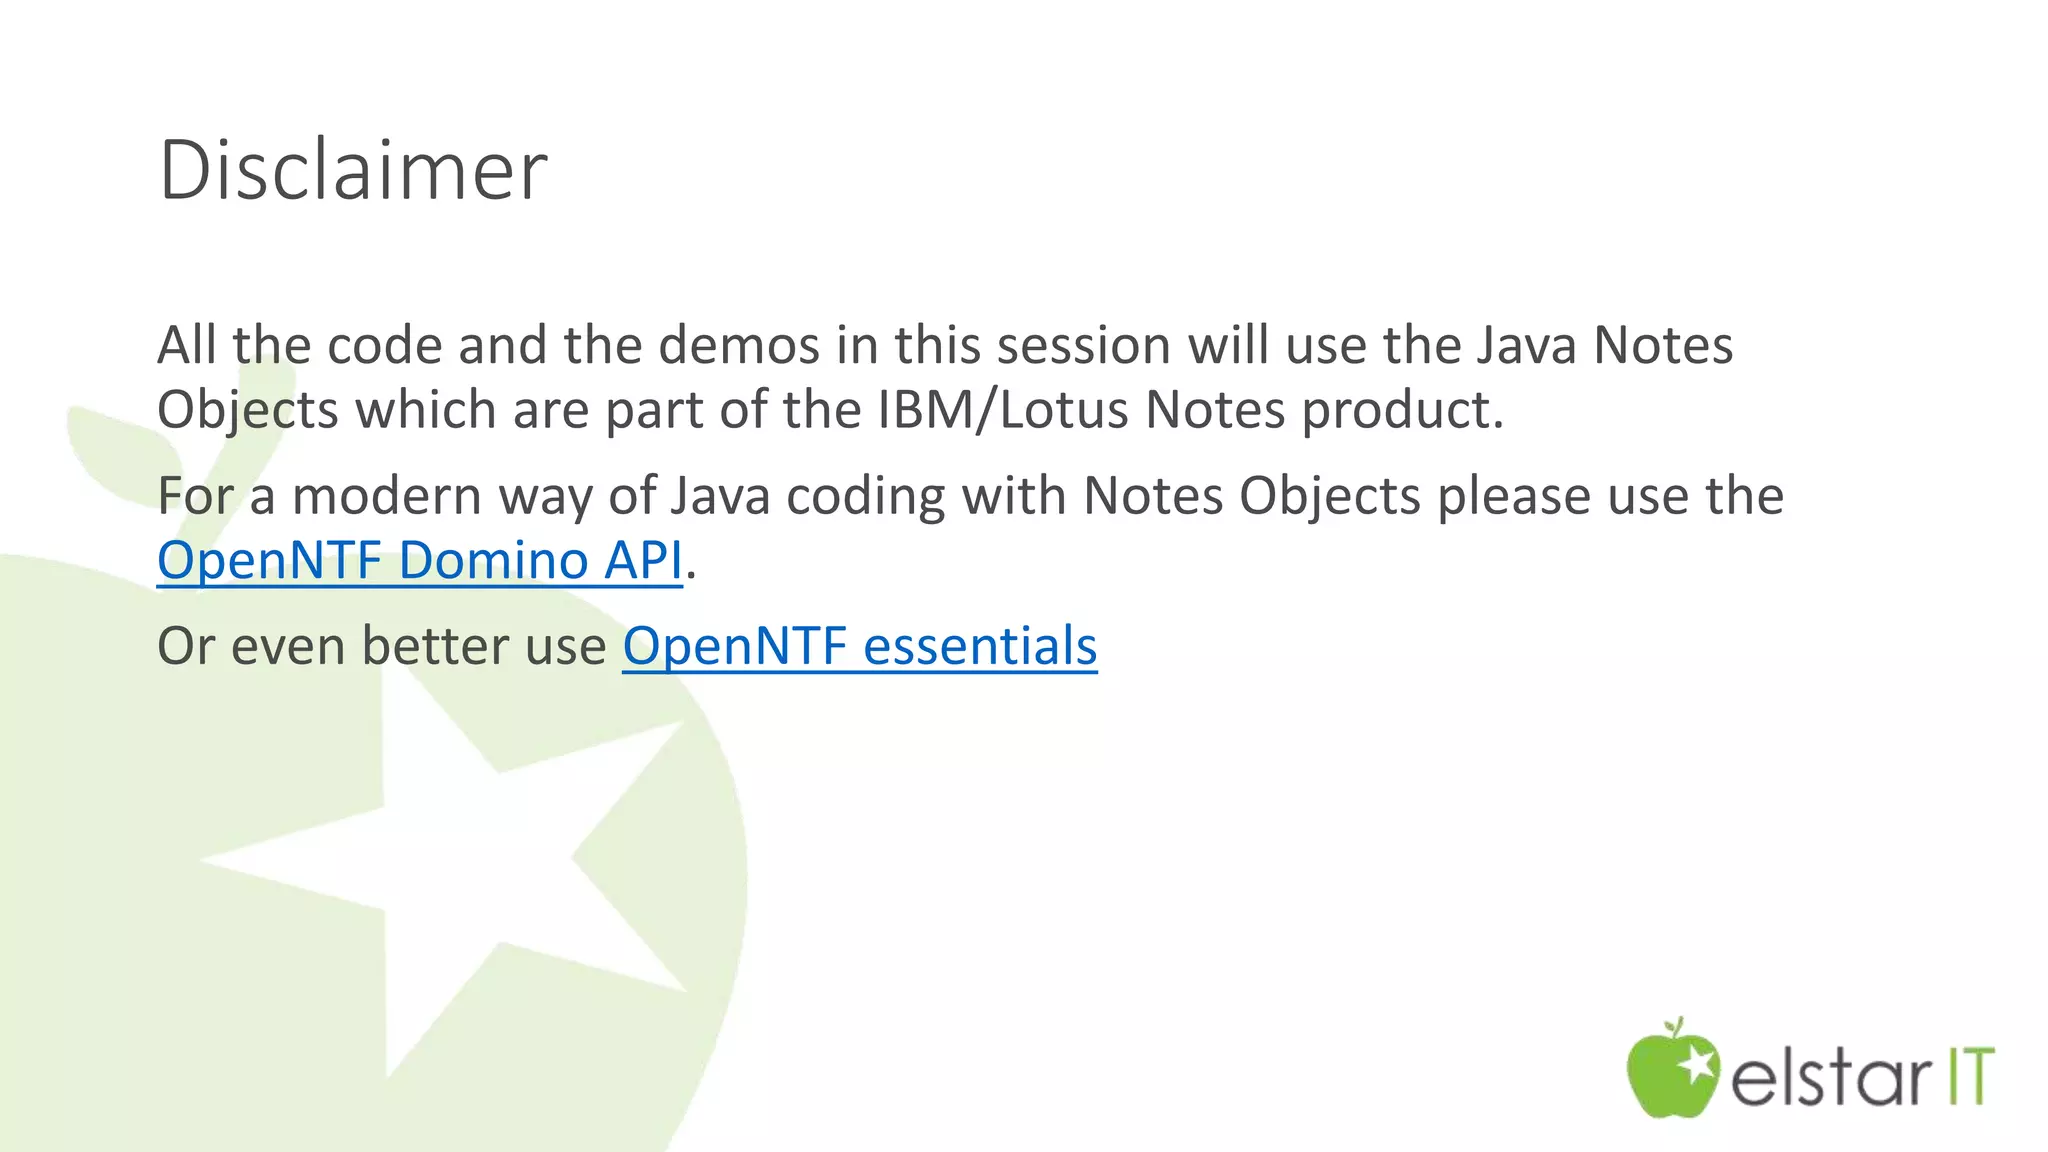Click the gray "elstar" wordmark

(1831, 1079)
